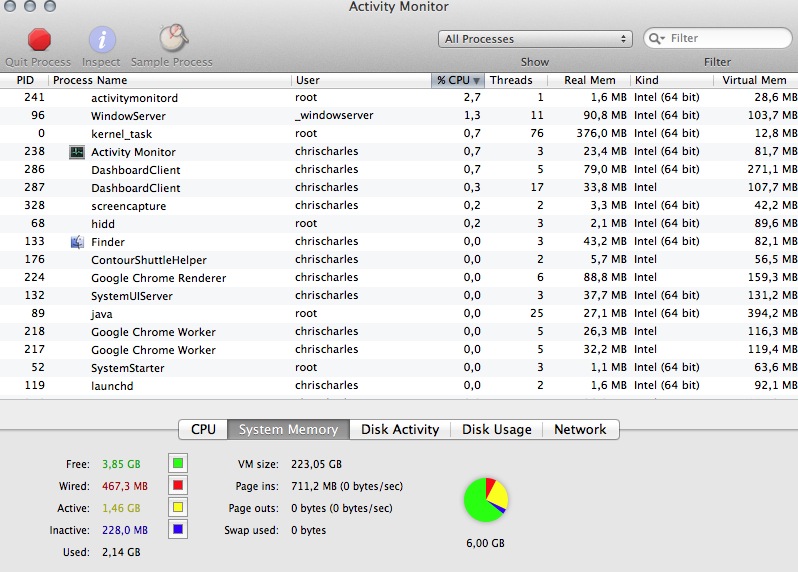
Task: Select the ContourShuttleHelper process row
Action: pos(399,260)
